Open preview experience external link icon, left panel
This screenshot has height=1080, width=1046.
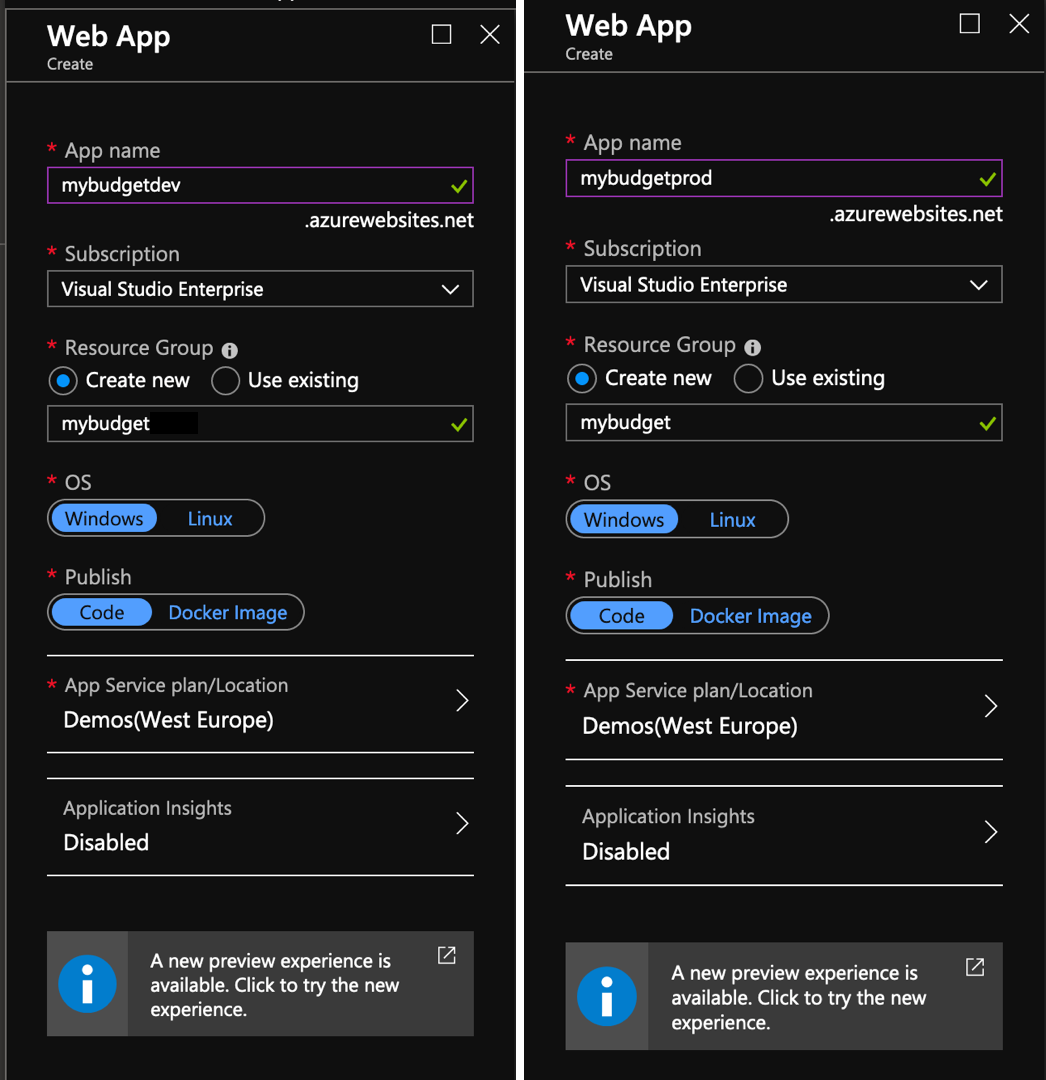coord(447,955)
